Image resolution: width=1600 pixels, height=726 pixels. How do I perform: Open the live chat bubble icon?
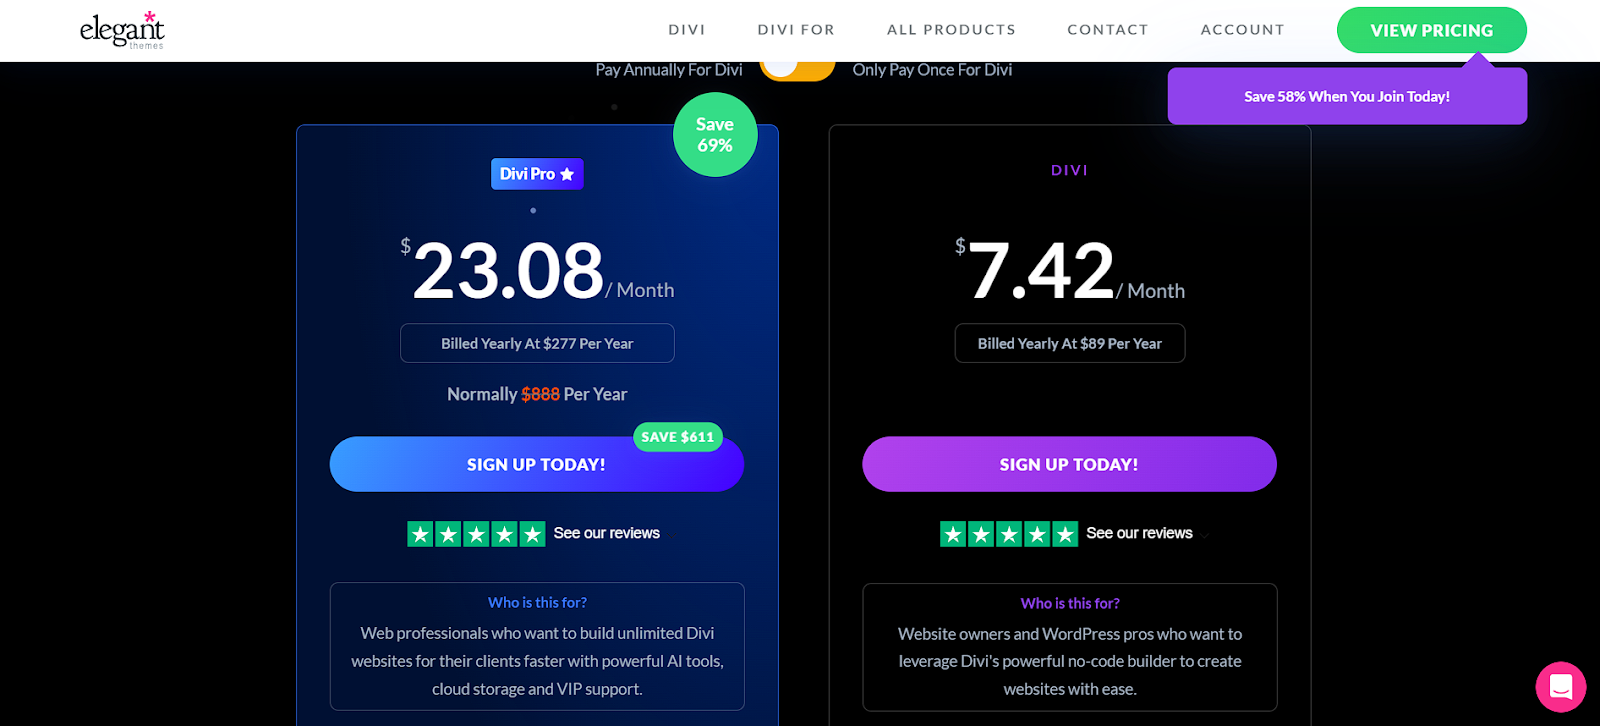[1561, 687]
